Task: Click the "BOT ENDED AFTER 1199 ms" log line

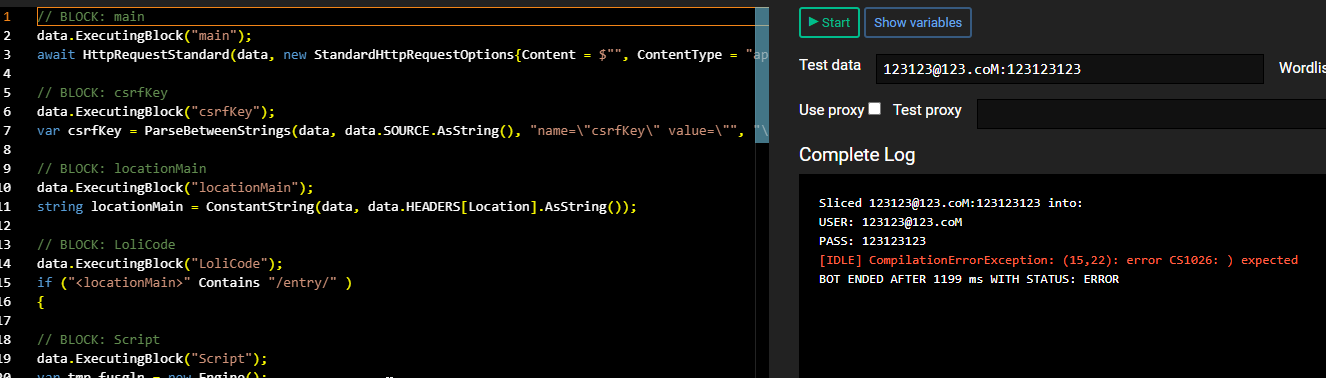Action: [968, 279]
